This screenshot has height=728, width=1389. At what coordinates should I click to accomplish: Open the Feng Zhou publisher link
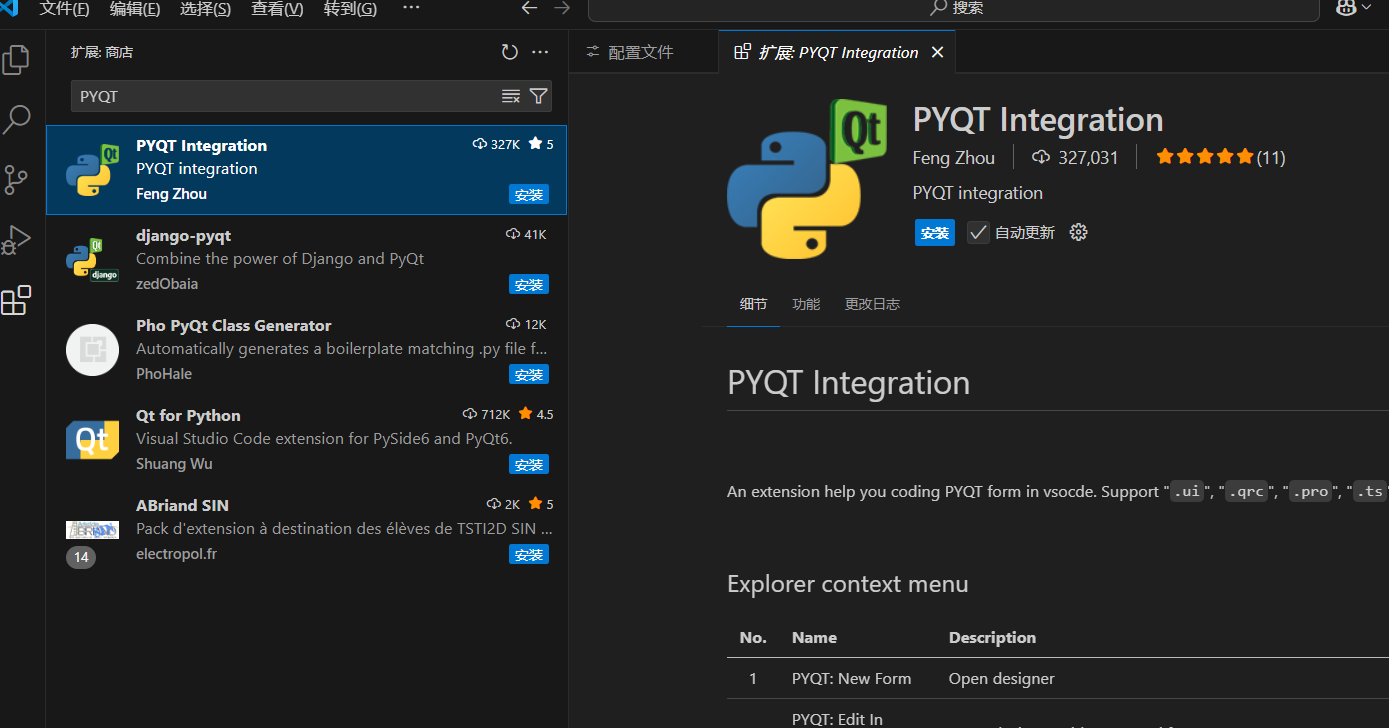[953, 157]
